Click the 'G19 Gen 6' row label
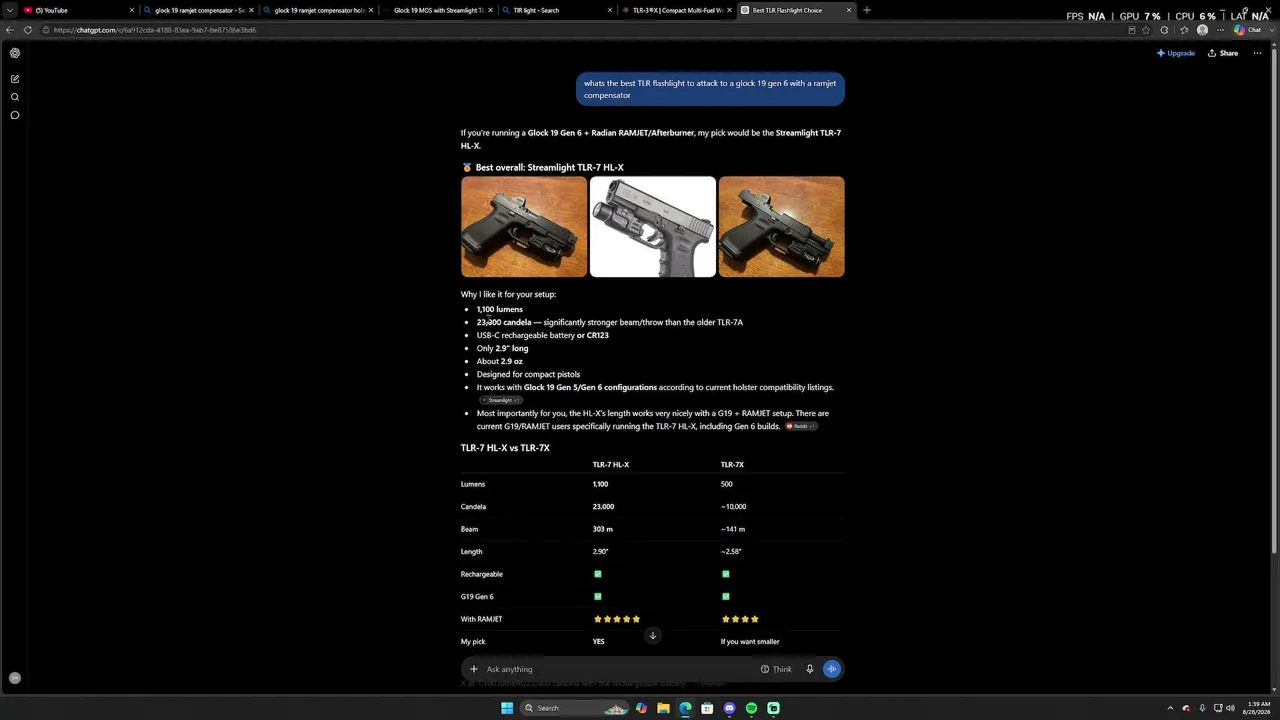This screenshot has width=1280, height=720. coord(477,597)
